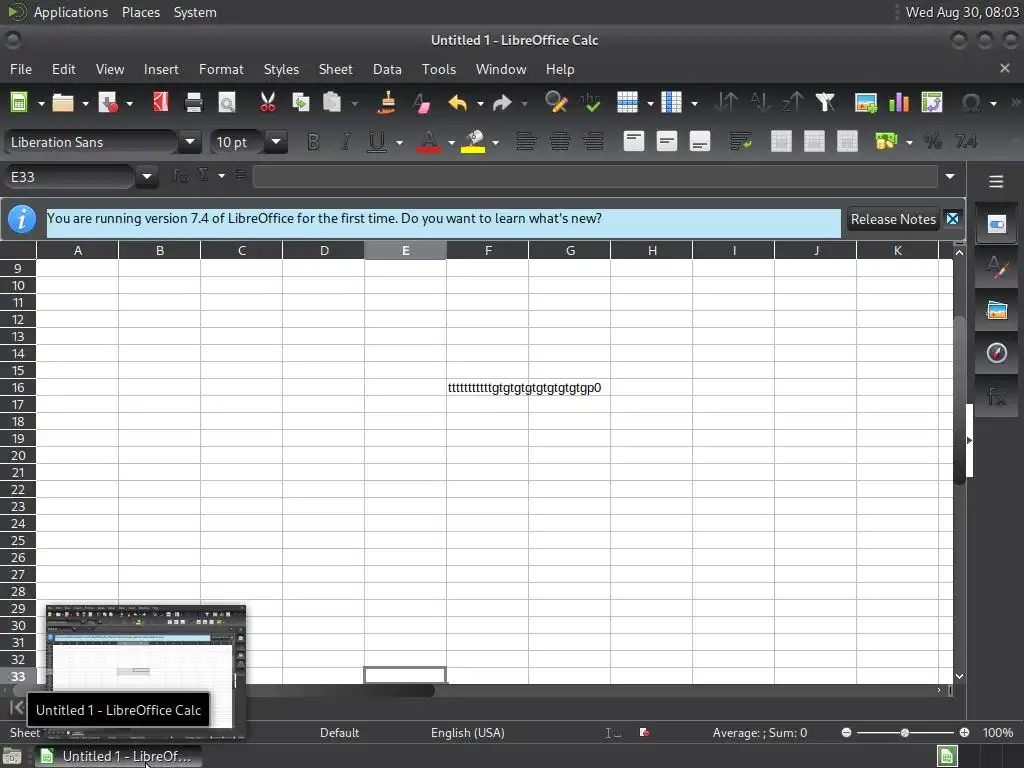Align cell content to top
Screen dimensions: 1024x768
tap(633, 142)
